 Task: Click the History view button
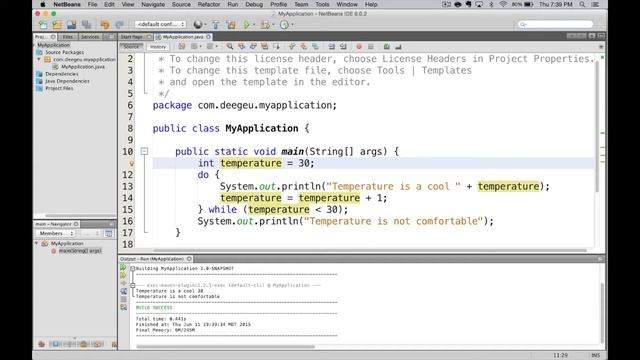coord(158,47)
